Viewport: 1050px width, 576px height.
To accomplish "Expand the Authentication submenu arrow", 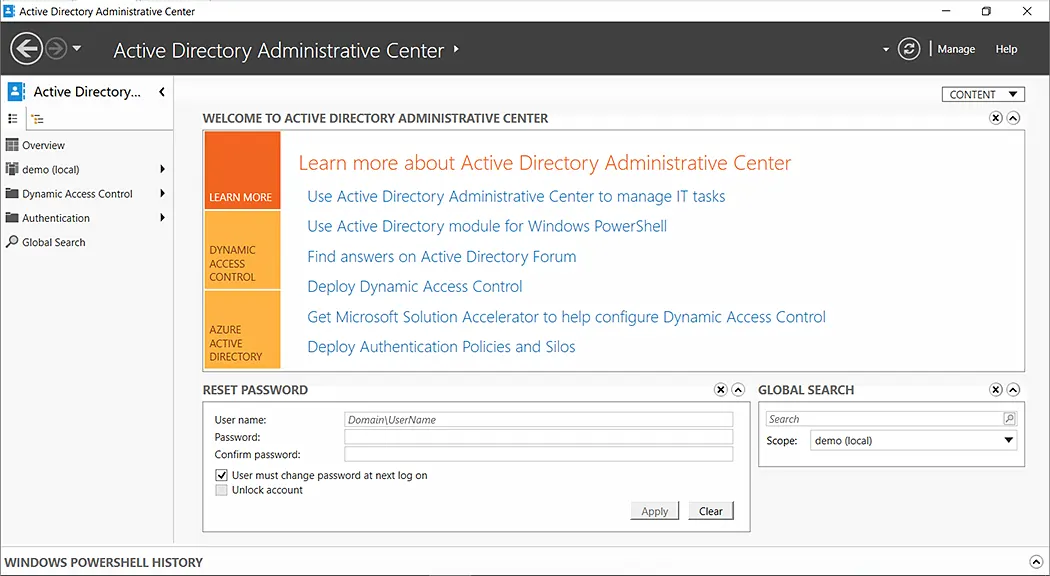I will [162, 218].
